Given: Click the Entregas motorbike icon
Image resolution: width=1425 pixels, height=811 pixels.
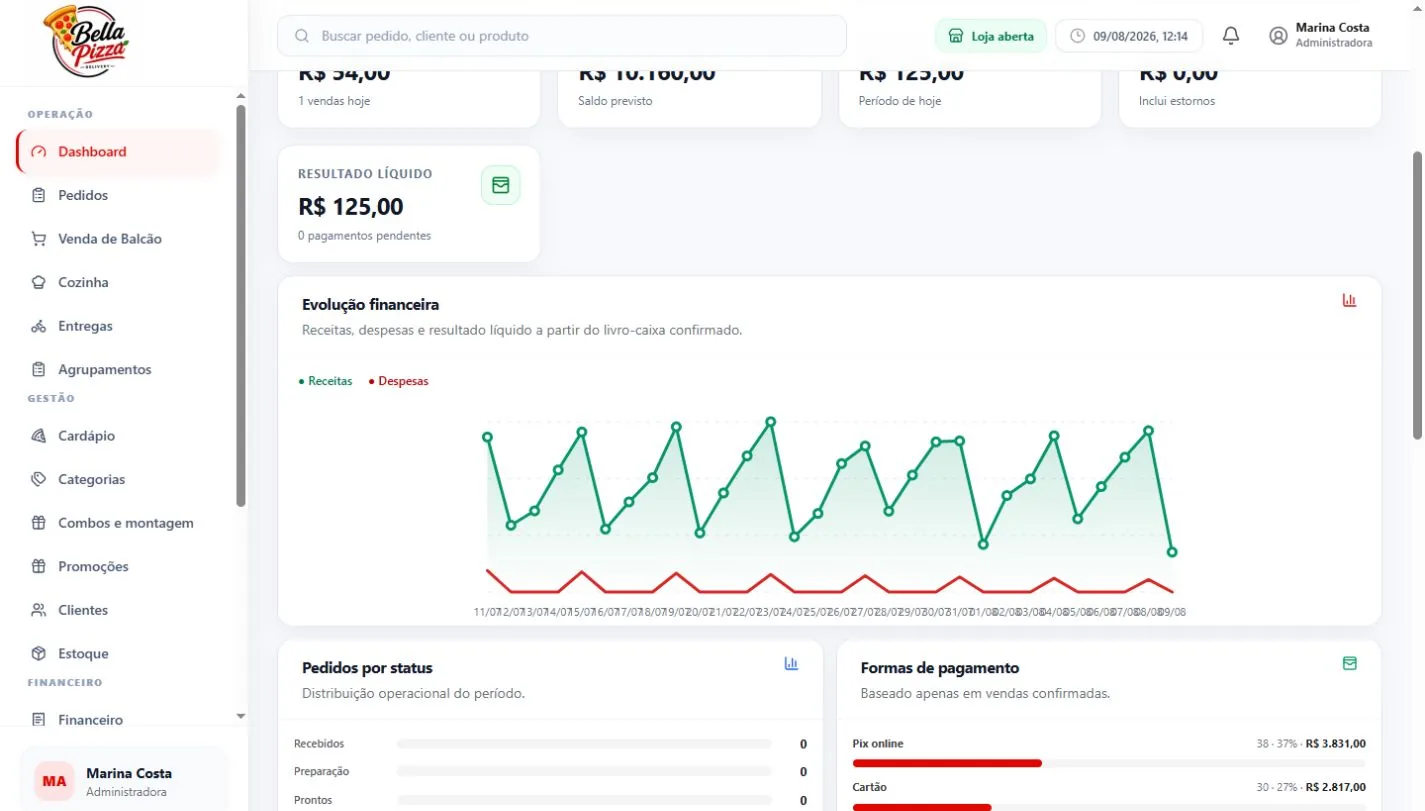Looking at the screenshot, I should click(39, 326).
